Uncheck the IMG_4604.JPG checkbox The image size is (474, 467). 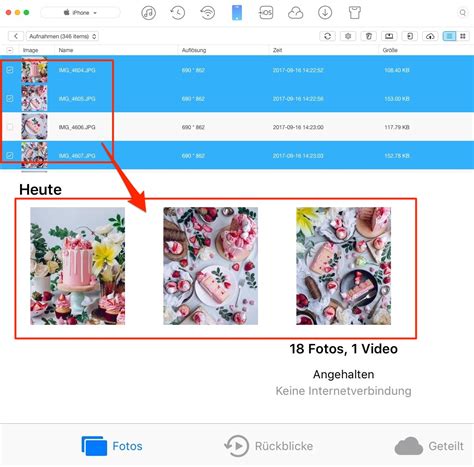10,70
